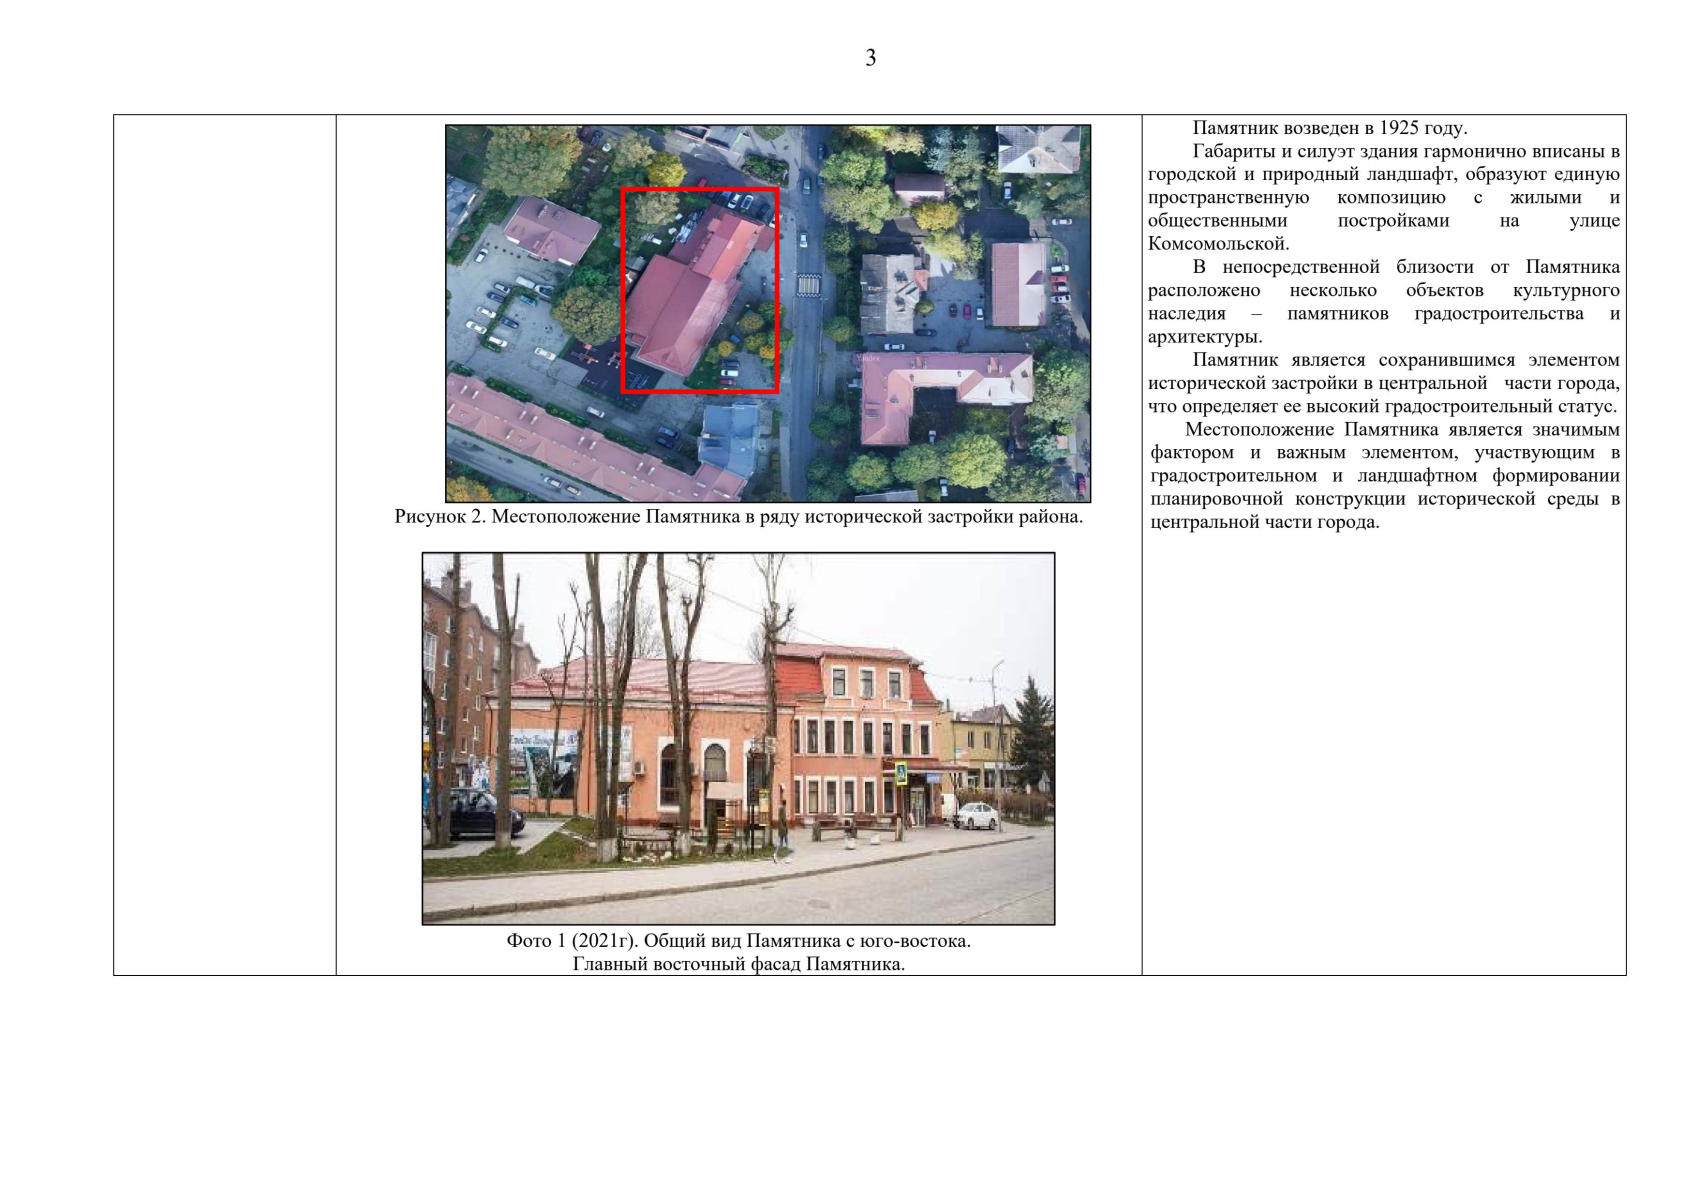Click inside the empty left table cell
Image resolution: width=1697 pixels, height=1200 pixels.
224,545
